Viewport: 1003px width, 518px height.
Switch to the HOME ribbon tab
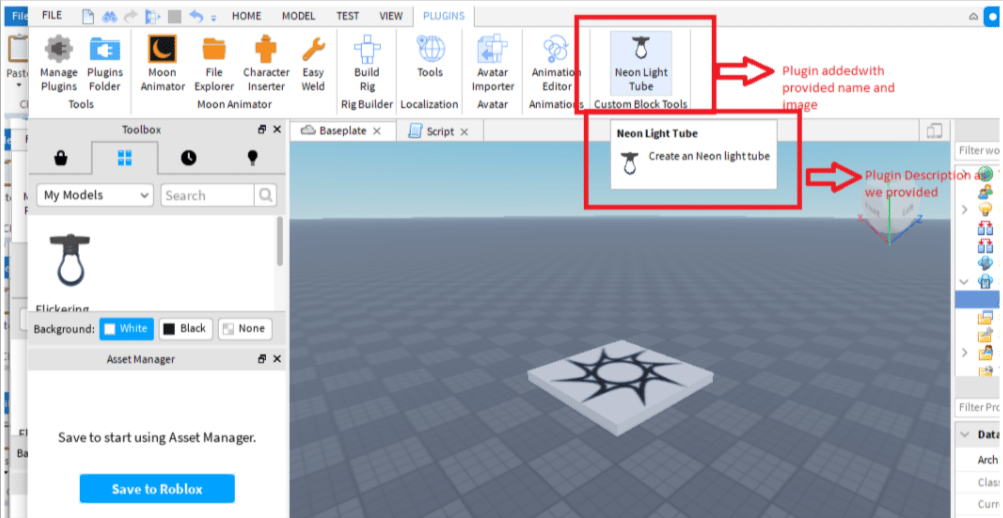(x=246, y=16)
